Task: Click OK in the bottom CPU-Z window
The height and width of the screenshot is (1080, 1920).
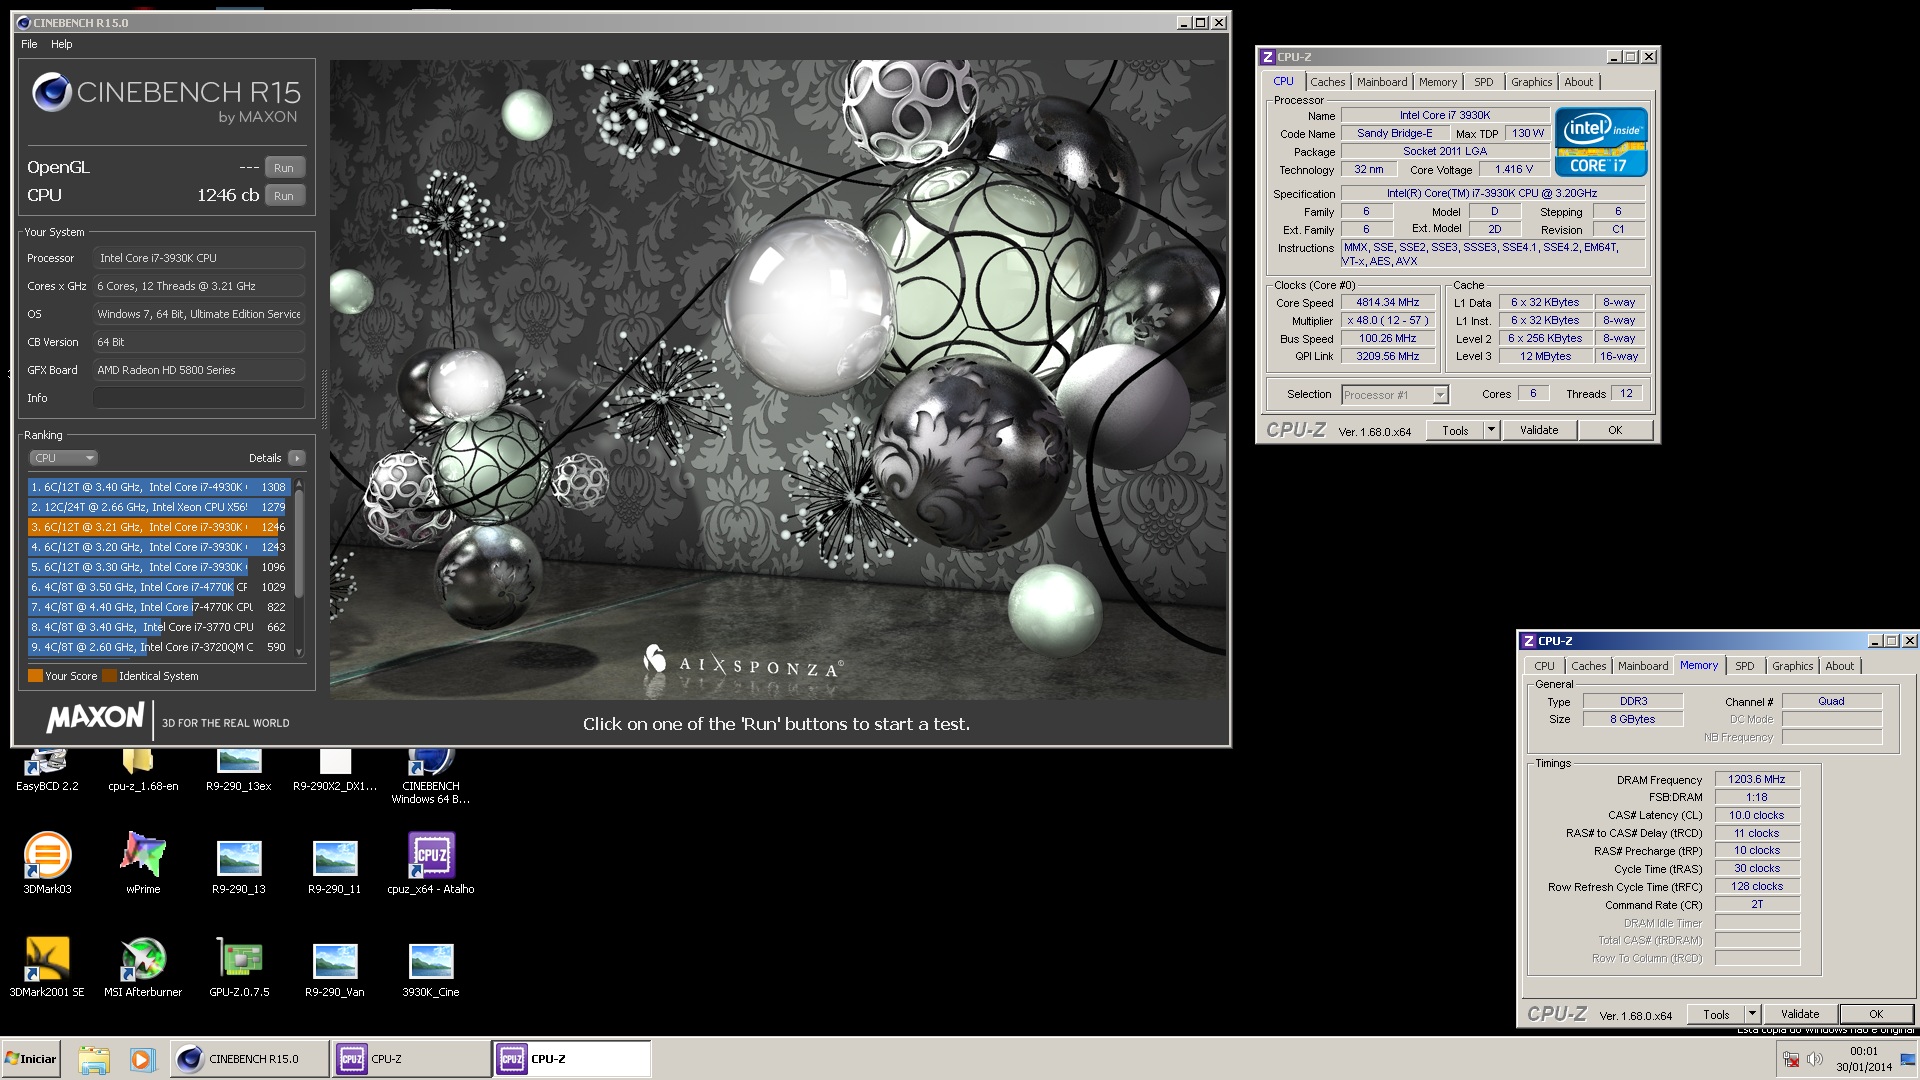Action: pyautogui.click(x=1876, y=1015)
